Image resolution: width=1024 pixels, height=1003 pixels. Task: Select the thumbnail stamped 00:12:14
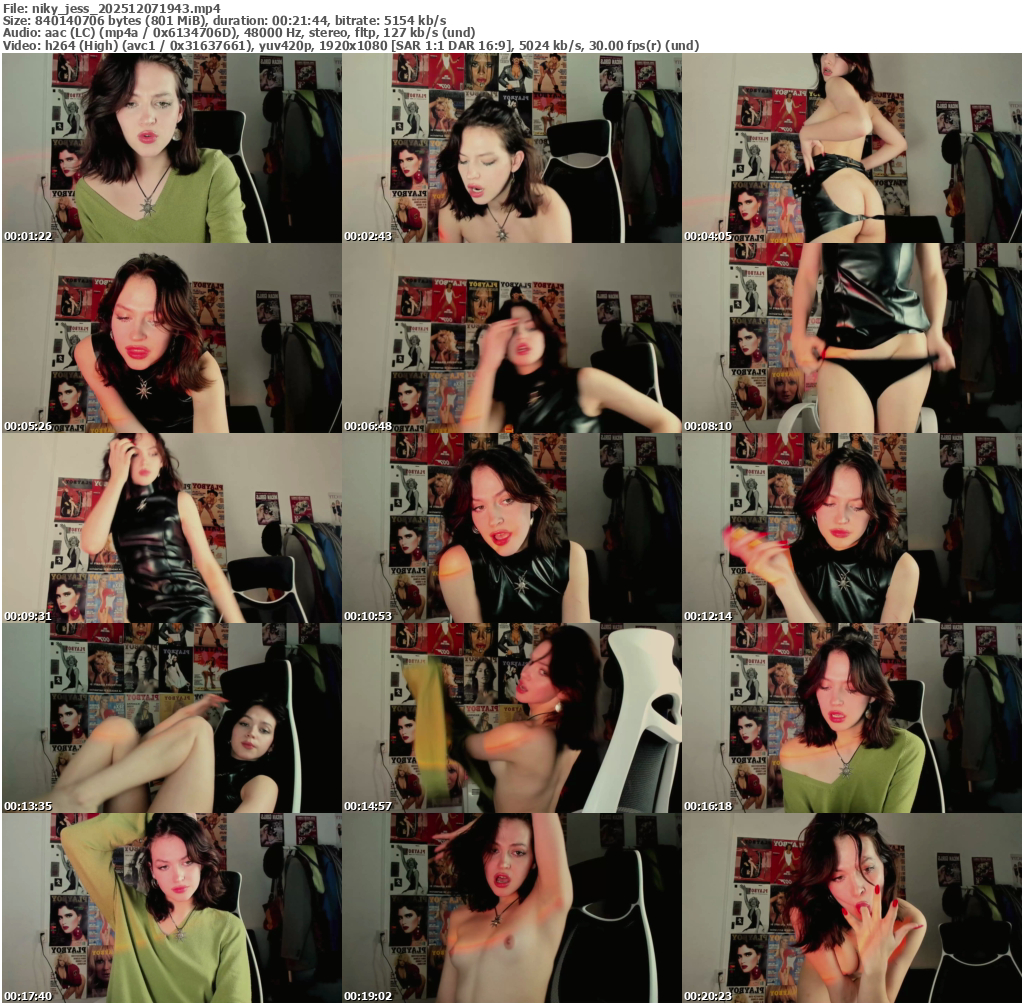click(x=851, y=528)
